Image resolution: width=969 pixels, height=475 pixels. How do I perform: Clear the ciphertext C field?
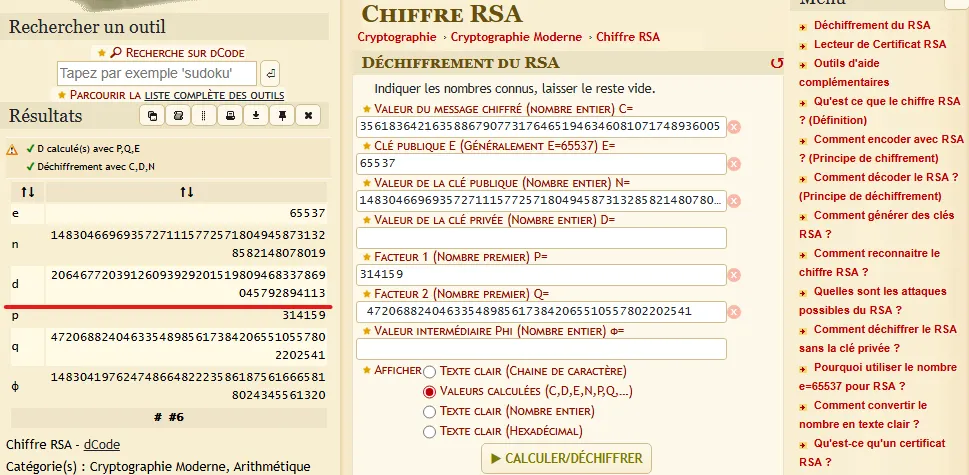tap(734, 127)
